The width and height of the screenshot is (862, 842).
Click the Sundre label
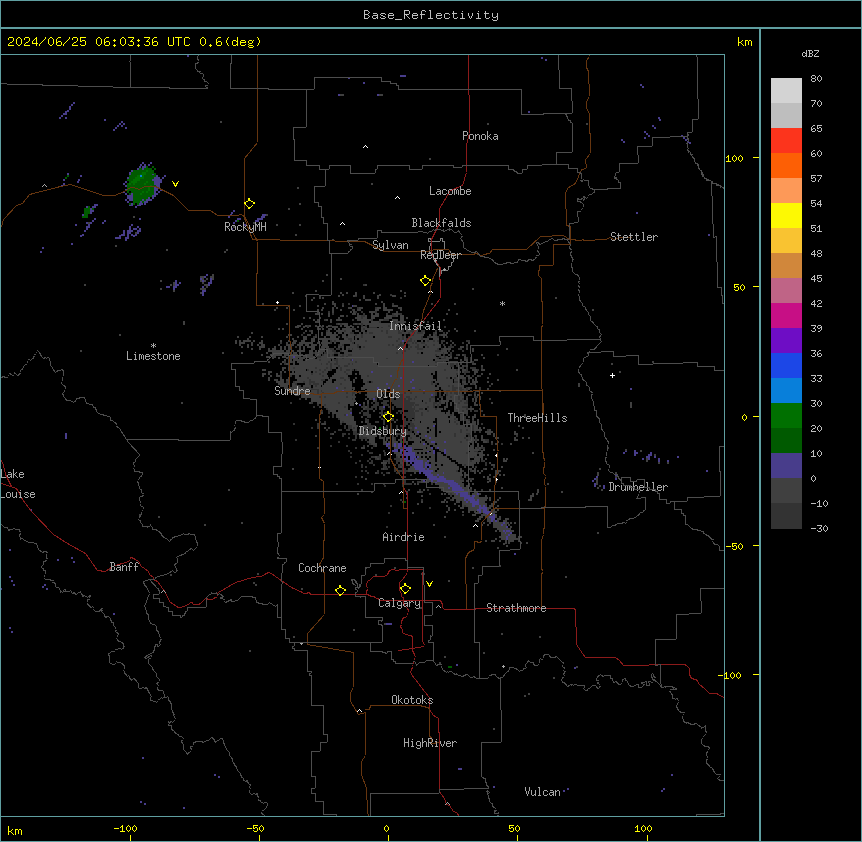pos(292,391)
